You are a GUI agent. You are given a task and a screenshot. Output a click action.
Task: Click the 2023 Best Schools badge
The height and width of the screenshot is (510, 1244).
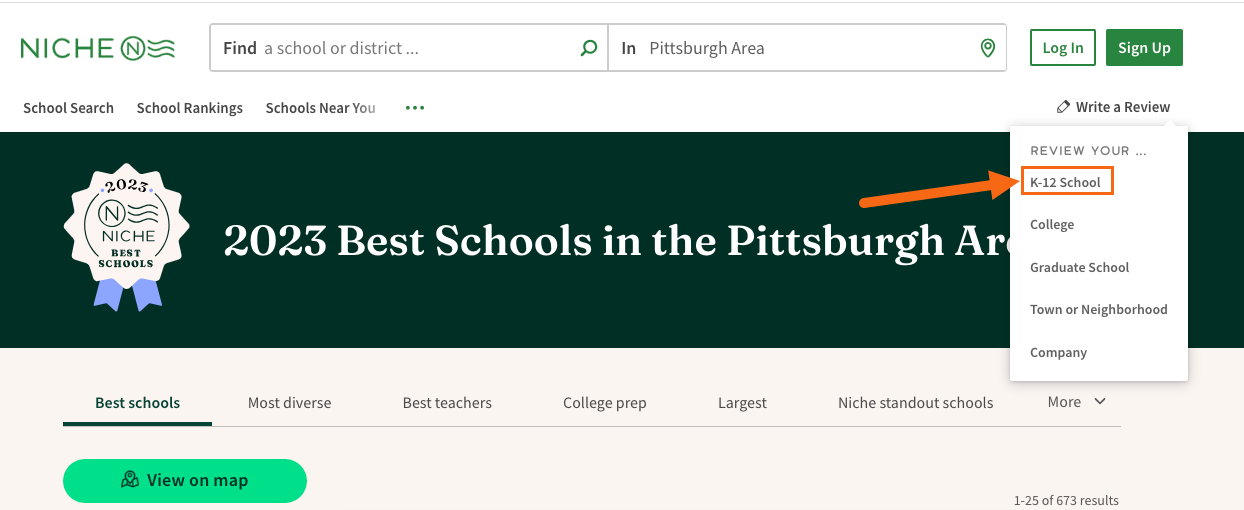point(128,238)
